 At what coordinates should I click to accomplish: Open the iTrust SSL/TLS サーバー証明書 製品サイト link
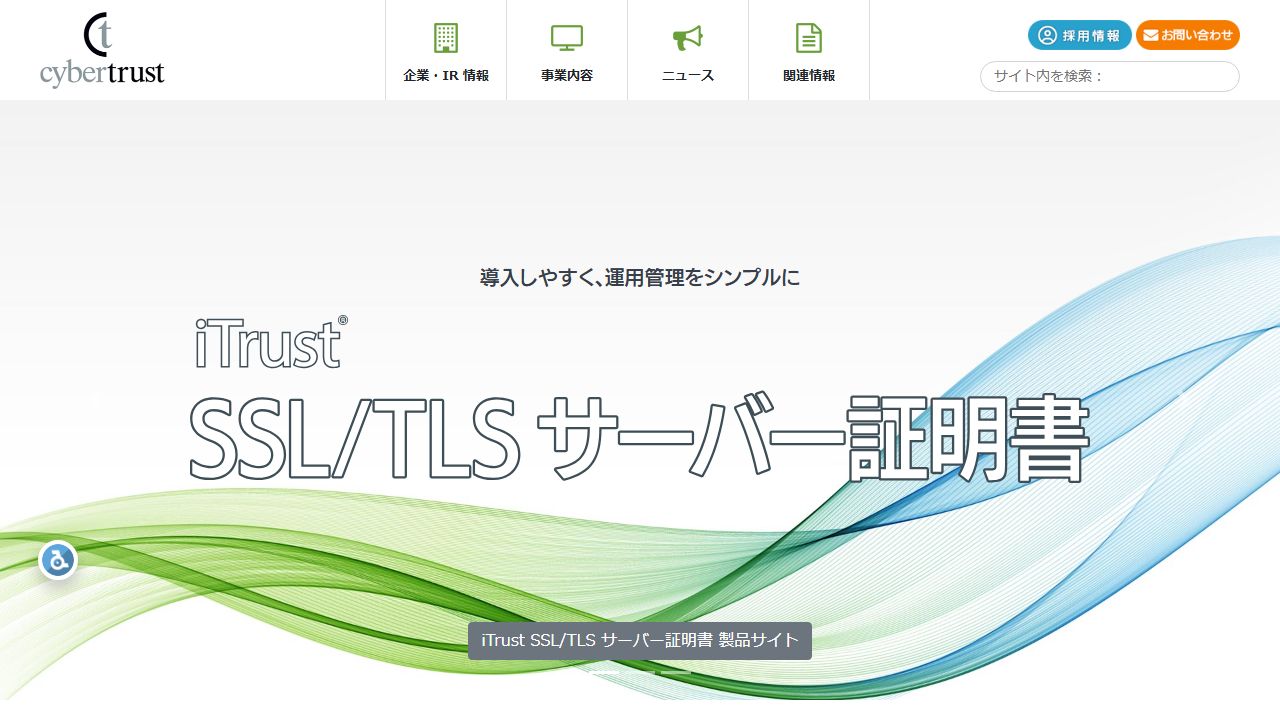(640, 640)
